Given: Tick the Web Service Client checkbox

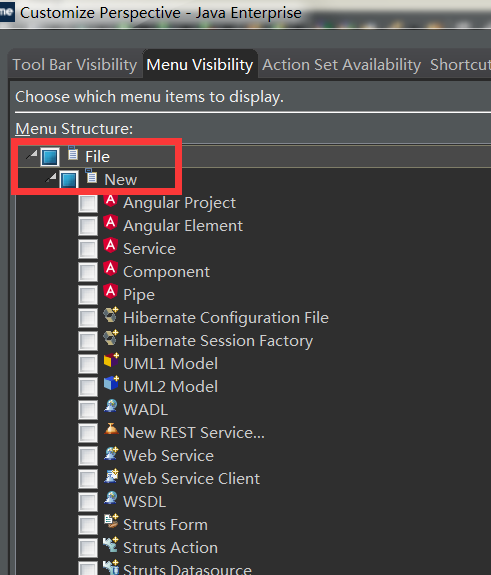Looking at the screenshot, I should click(x=88, y=479).
